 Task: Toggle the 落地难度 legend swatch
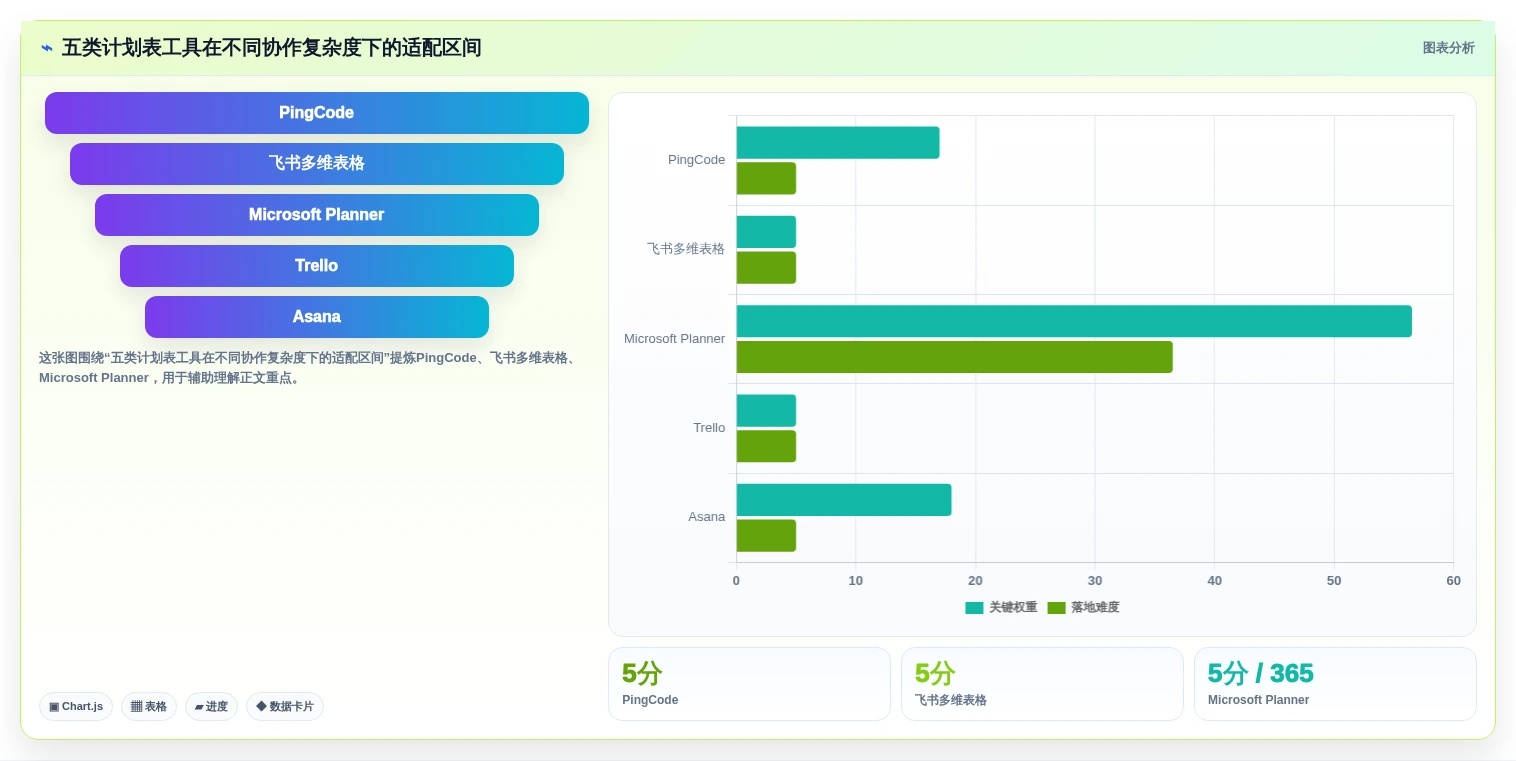pos(1056,608)
